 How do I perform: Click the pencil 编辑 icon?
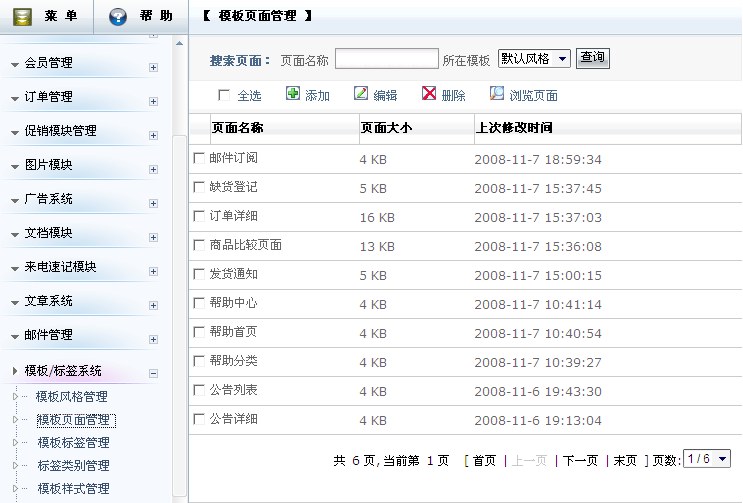pos(361,93)
